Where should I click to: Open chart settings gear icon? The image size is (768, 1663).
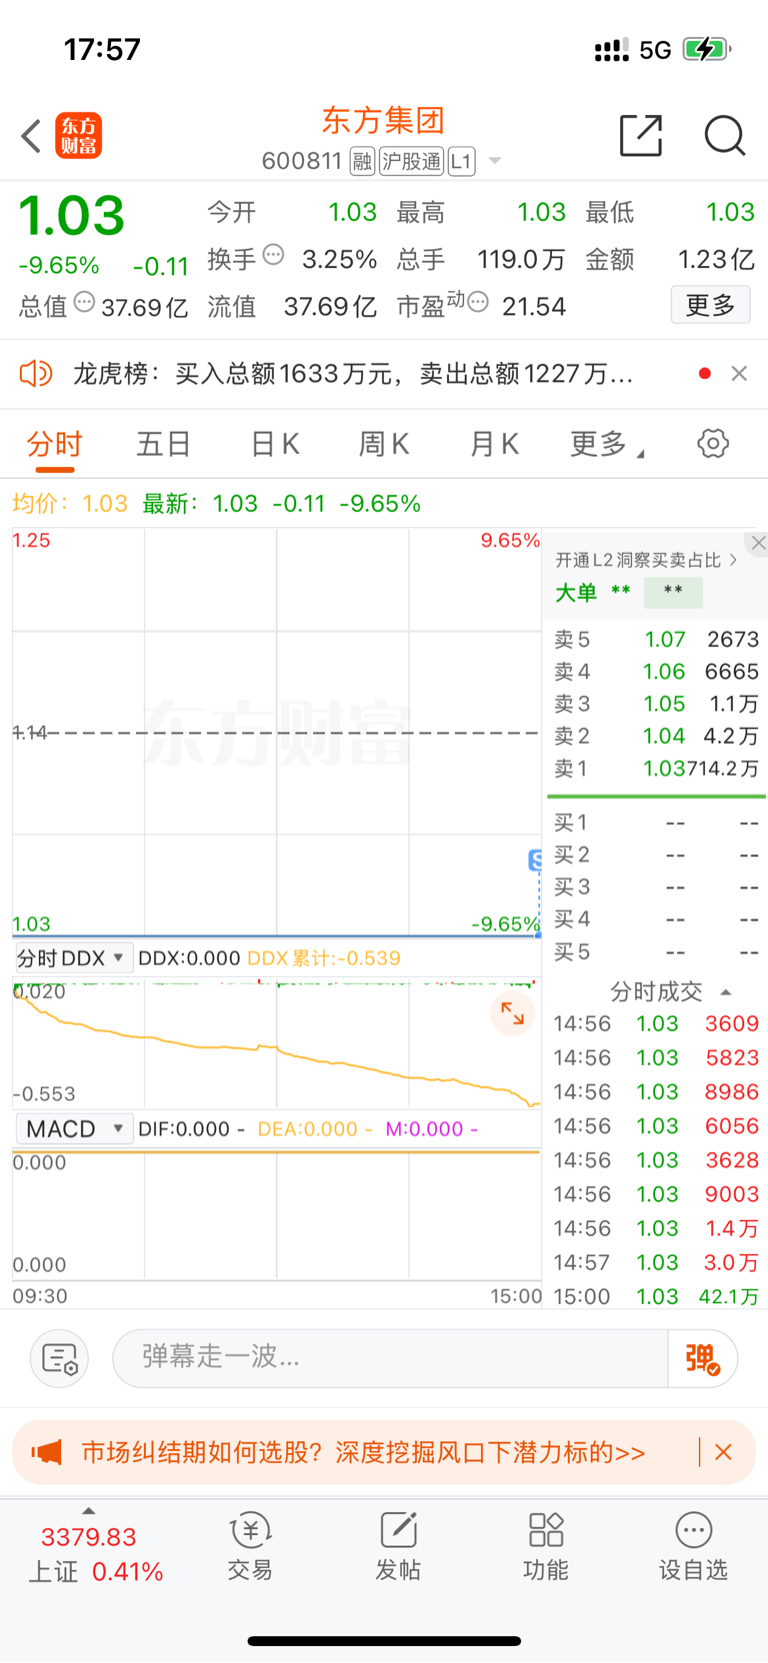click(x=713, y=443)
